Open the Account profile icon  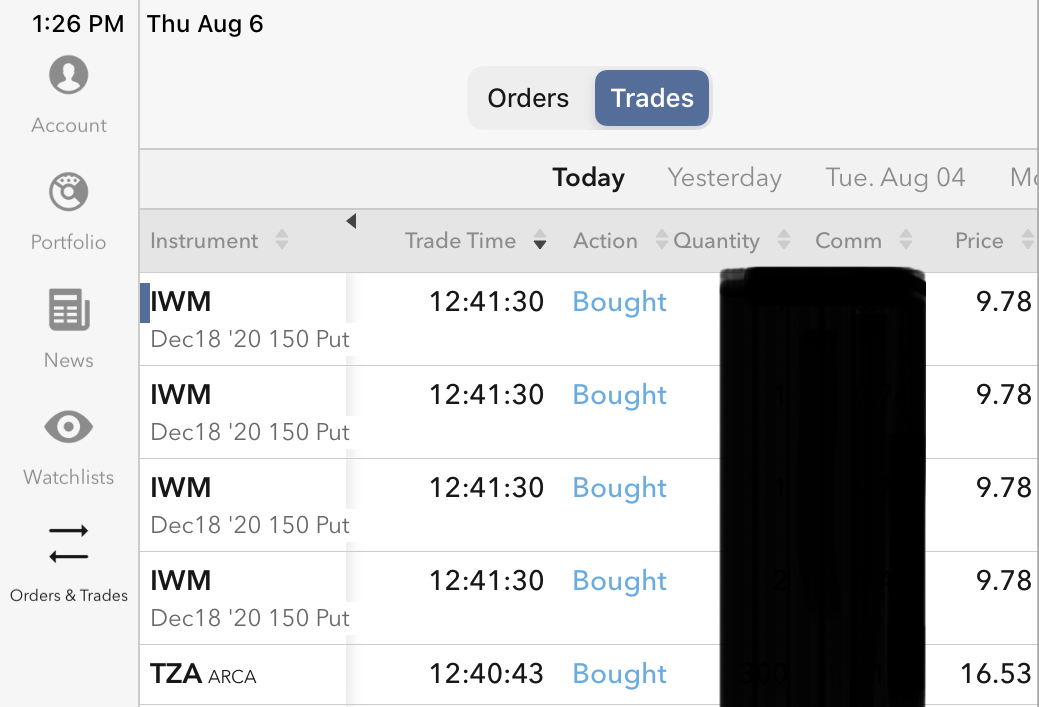pos(68,76)
